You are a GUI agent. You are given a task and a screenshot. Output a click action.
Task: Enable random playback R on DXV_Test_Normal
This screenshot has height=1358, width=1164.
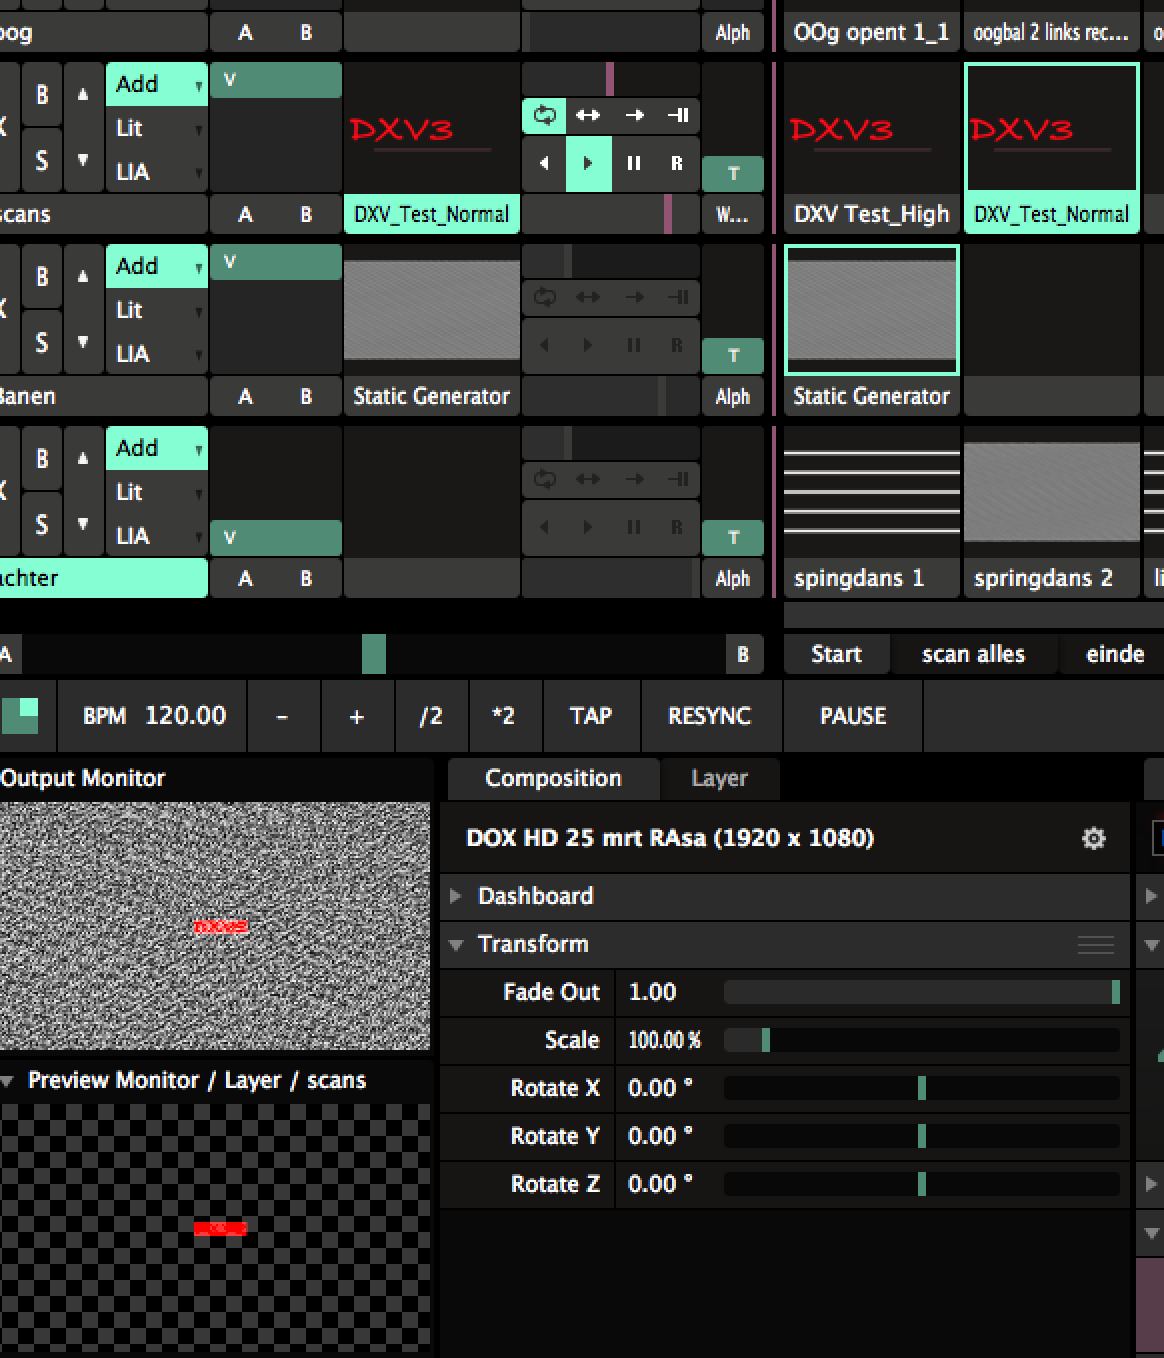[x=677, y=163]
